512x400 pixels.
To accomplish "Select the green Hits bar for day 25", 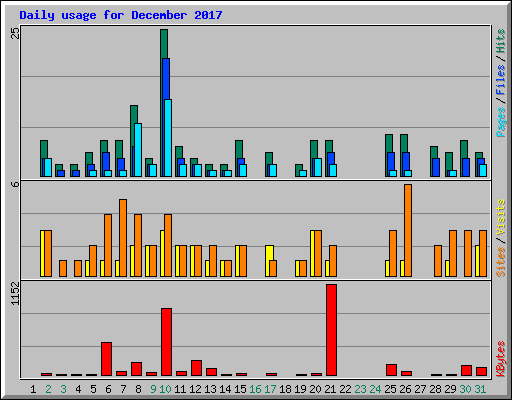I will point(389,143).
